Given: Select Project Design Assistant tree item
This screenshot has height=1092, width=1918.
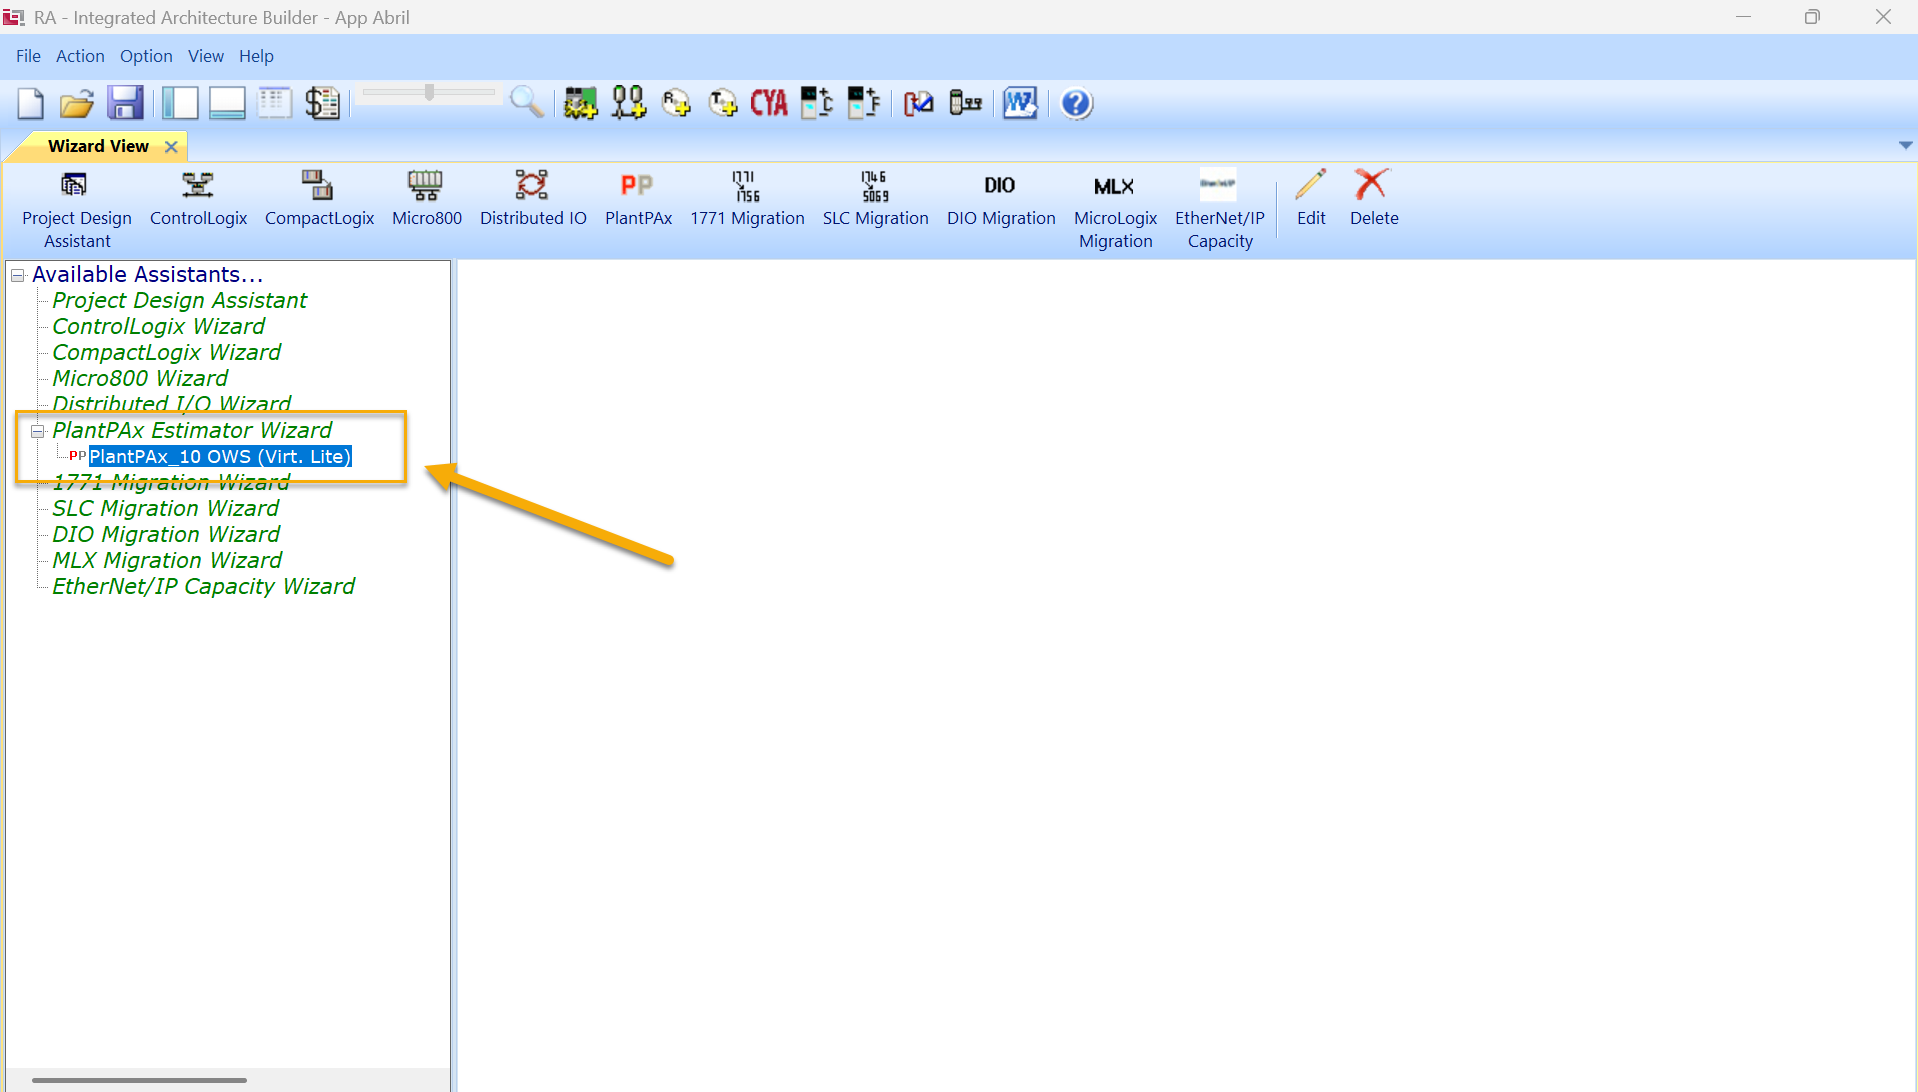Looking at the screenshot, I should click(x=179, y=300).
